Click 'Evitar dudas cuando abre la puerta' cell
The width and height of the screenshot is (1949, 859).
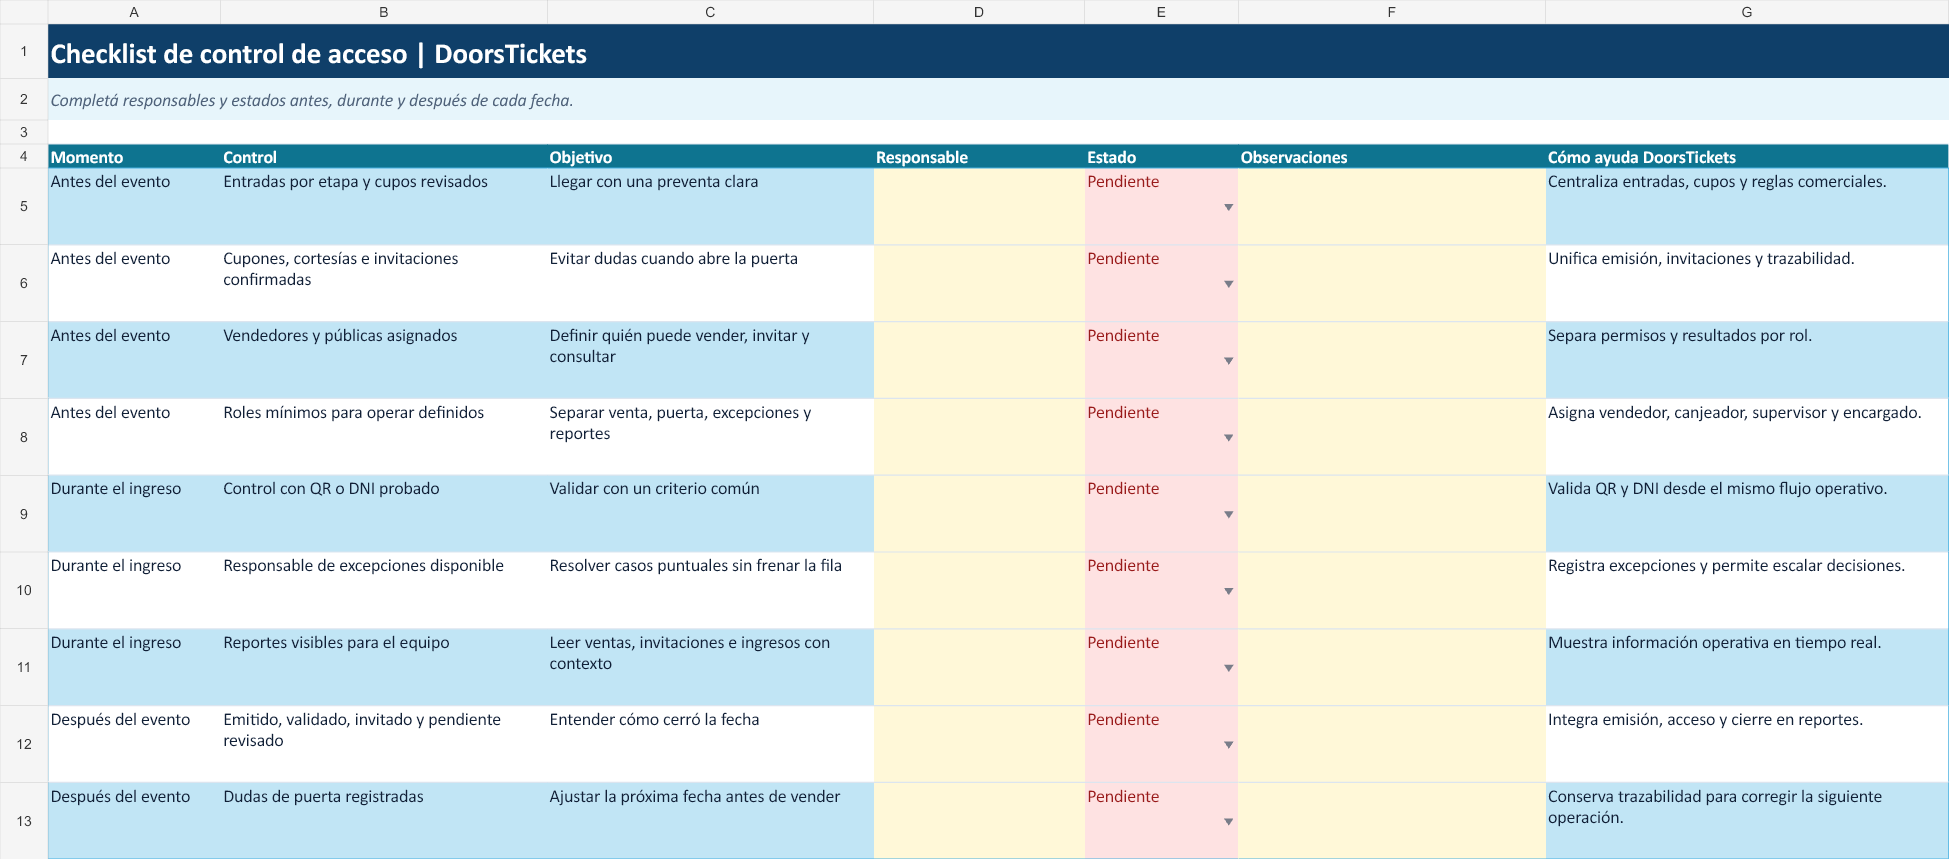[710, 283]
